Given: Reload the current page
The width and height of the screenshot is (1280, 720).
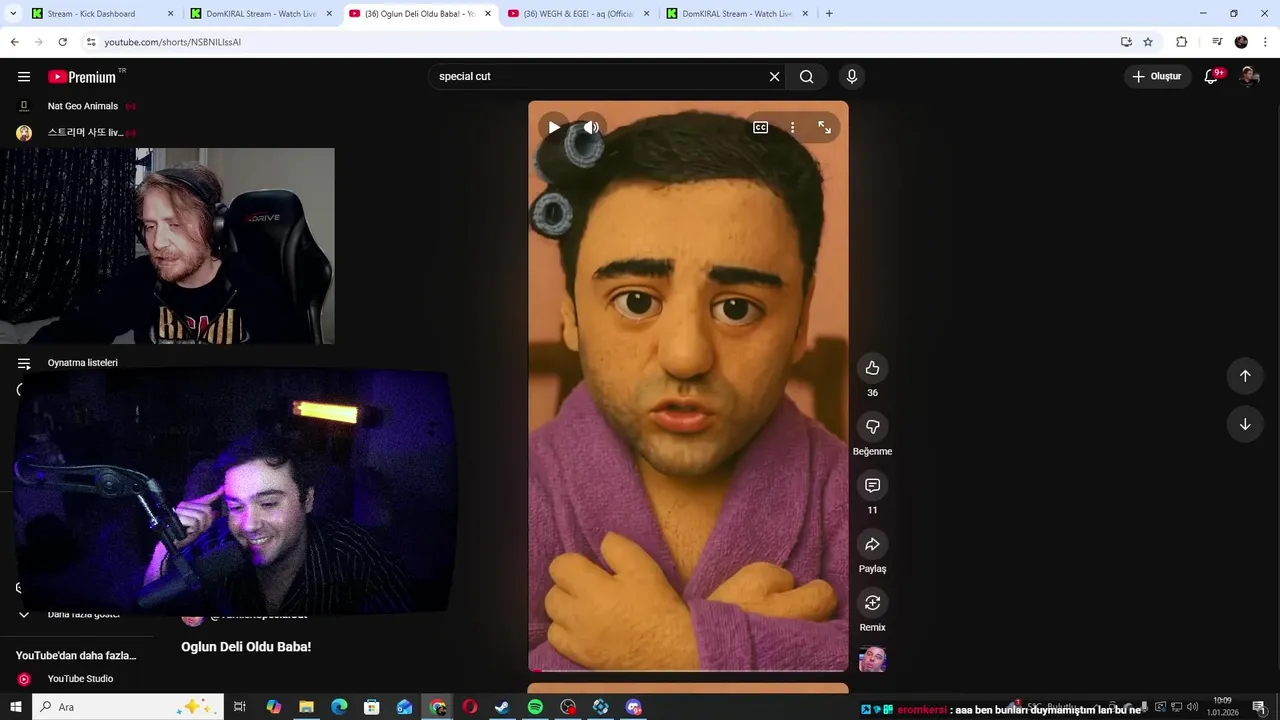Looking at the screenshot, I should pyautogui.click(x=62, y=42).
